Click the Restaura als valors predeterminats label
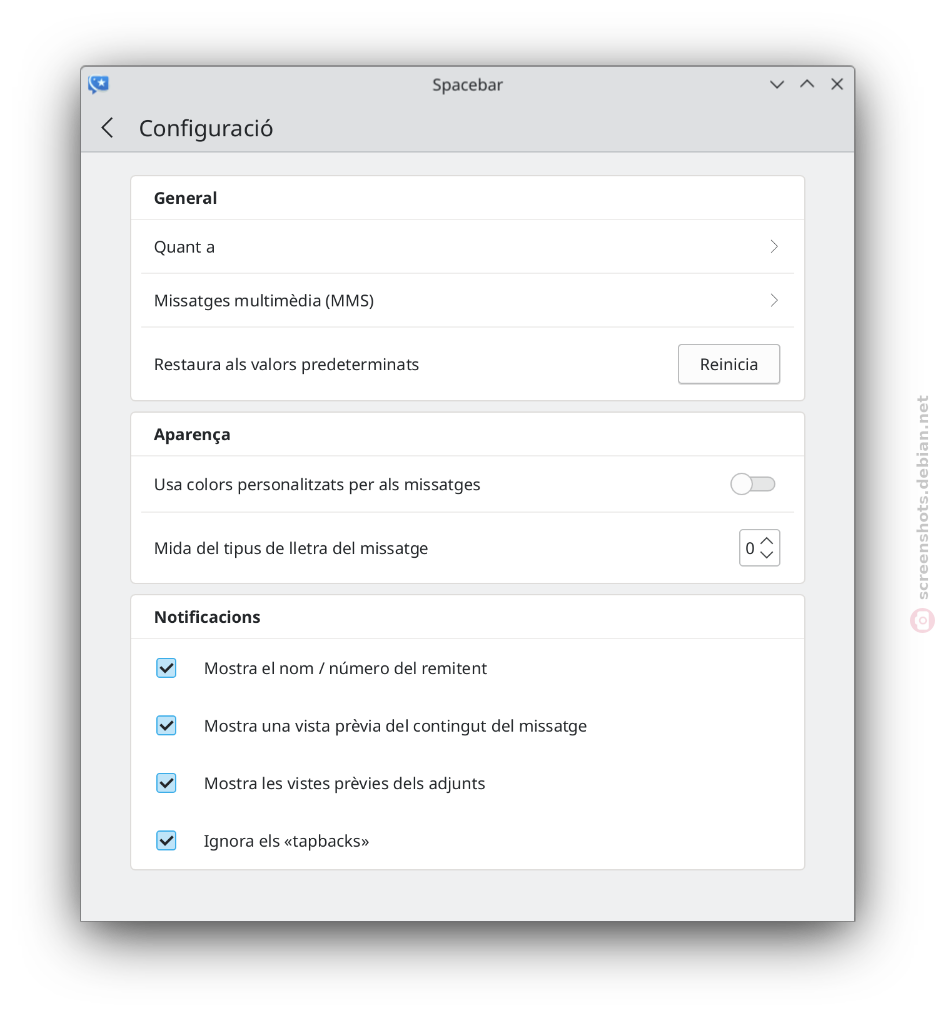This screenshot has height=1016, width=935. pyautogui.click(x=286, y=364)
